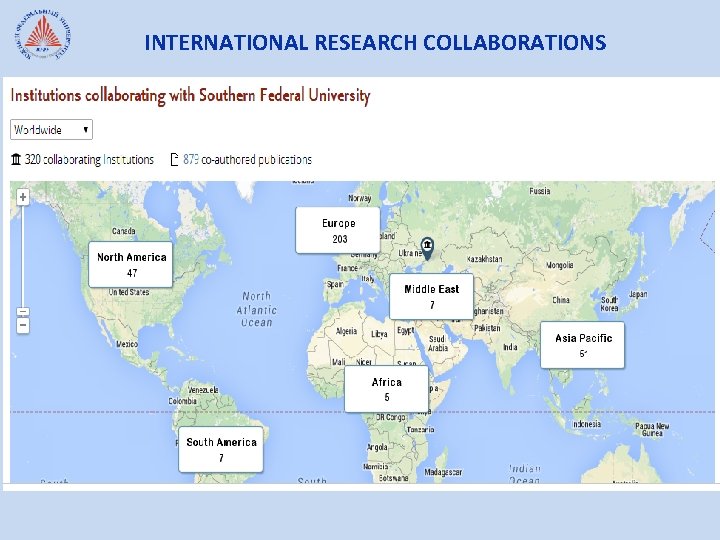Click the Mexico label on the map
The image size is (720, 540).
click(127, 344)
